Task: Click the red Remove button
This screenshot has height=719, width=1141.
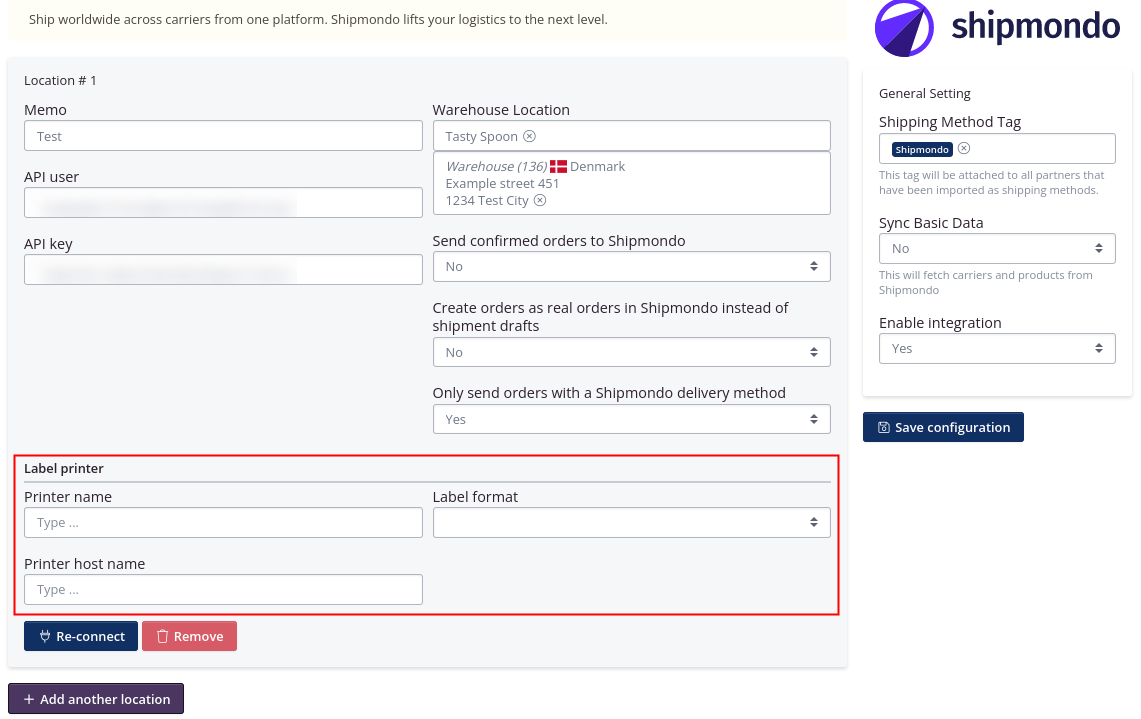Action: click(x=189, y=637)
